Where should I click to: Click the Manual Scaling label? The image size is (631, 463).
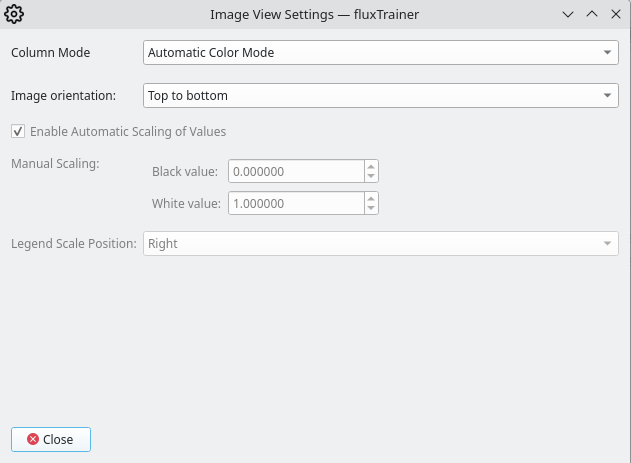(55, 164)
